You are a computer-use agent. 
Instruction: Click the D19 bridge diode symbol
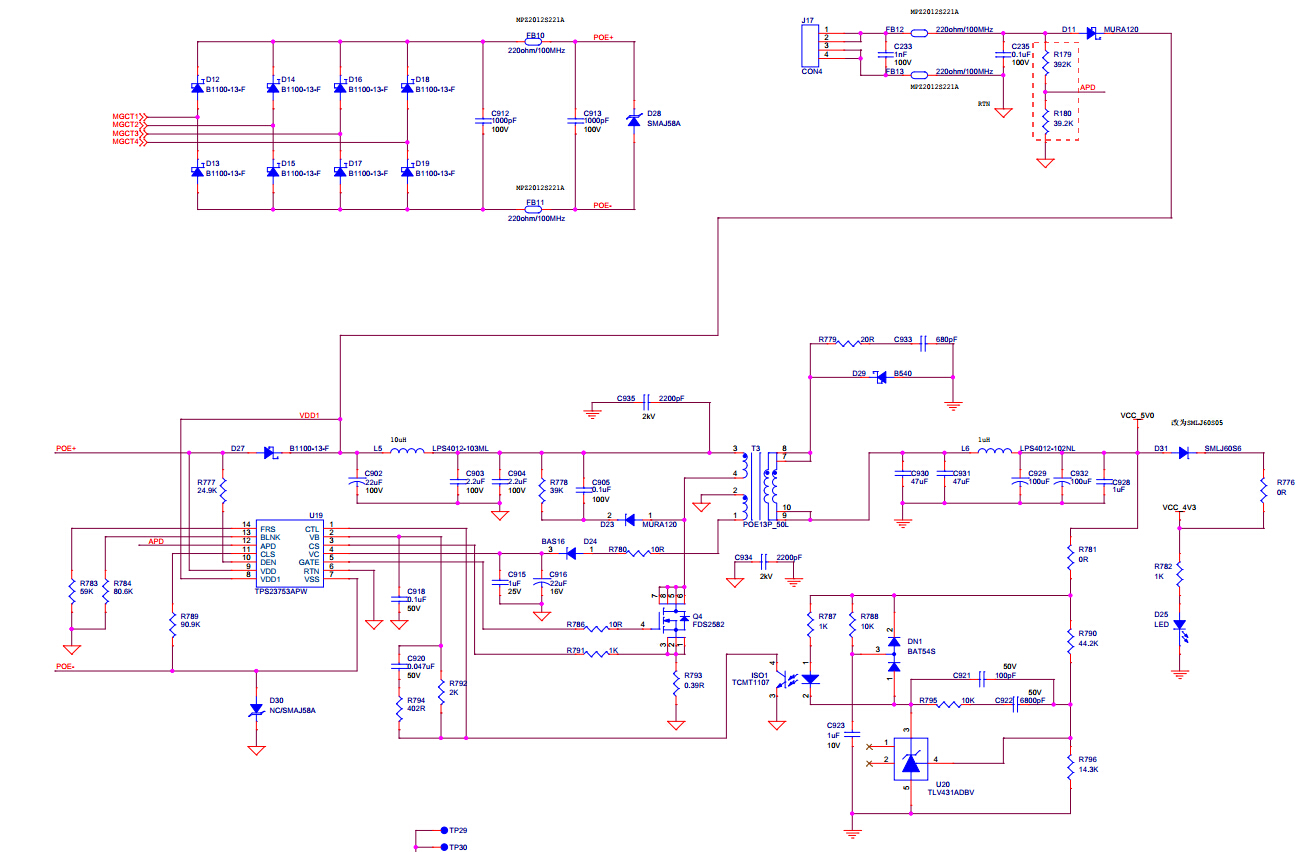[x=407, y=172]
